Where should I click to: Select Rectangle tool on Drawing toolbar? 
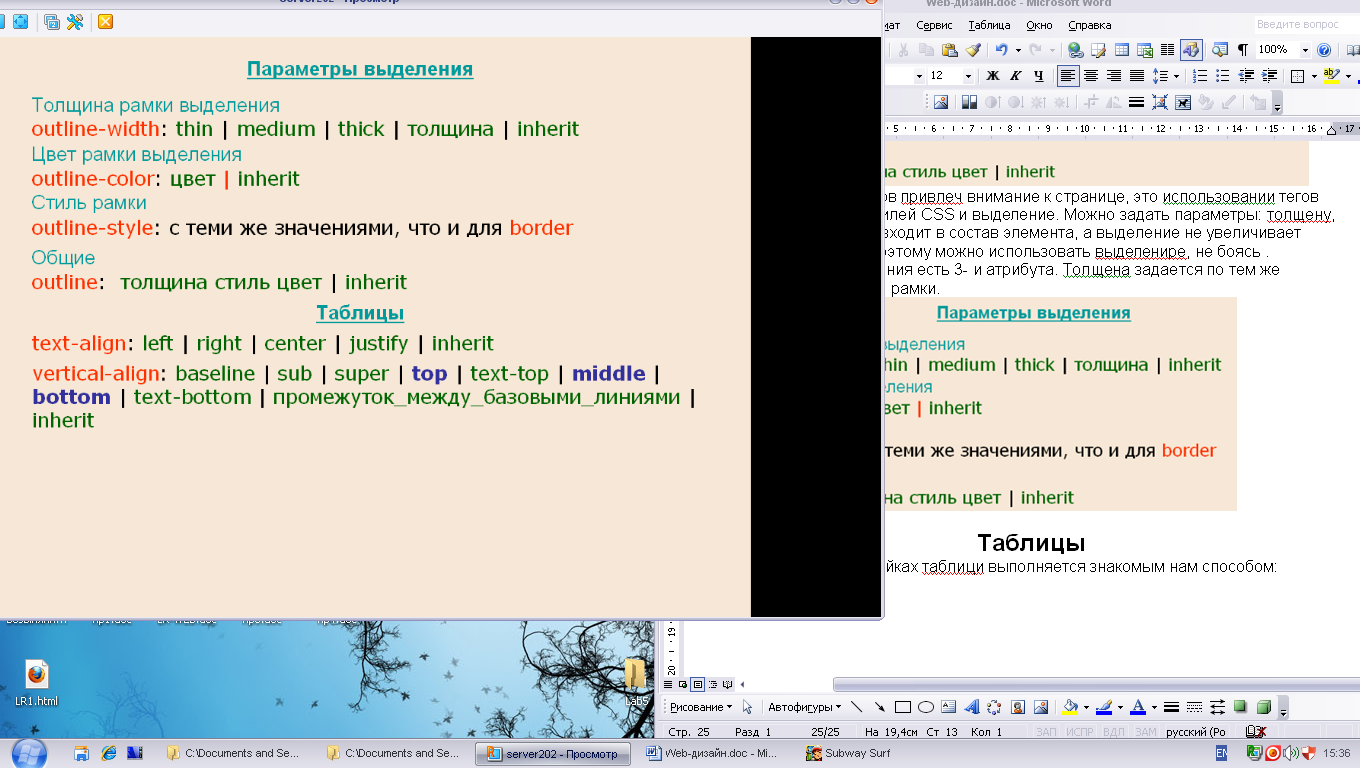tap(902, 707)
